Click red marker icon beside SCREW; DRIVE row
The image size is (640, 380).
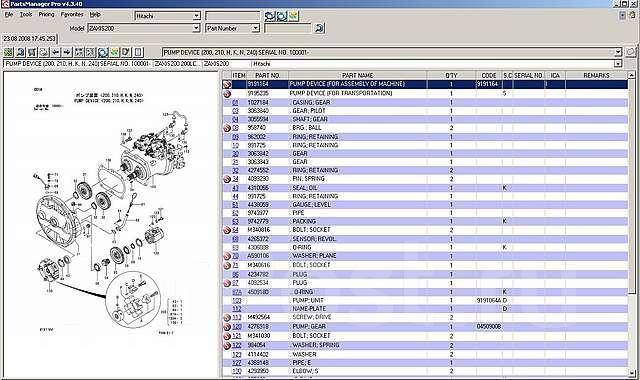coord(227,318)
